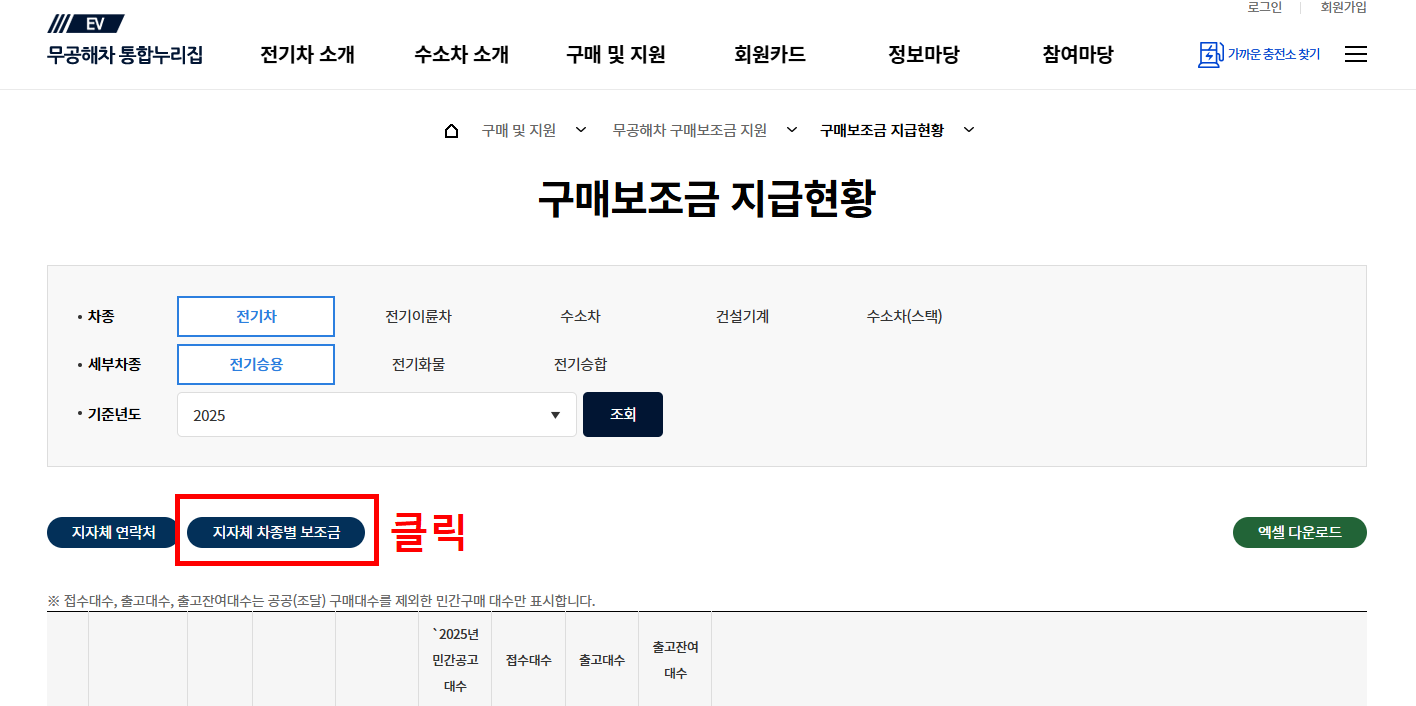Expand the 무공해차 구매보조금 지원 breadcrumb dropdown
Viewport: 1416px width, 706px height.
[x=791, y=129]
